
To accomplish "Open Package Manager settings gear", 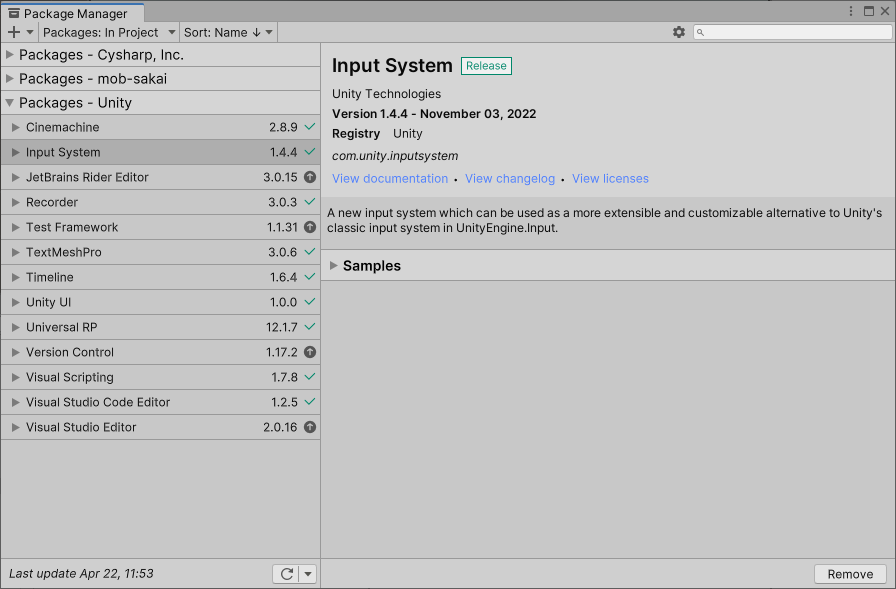I will pyautogui.click(x=679, y=32).
